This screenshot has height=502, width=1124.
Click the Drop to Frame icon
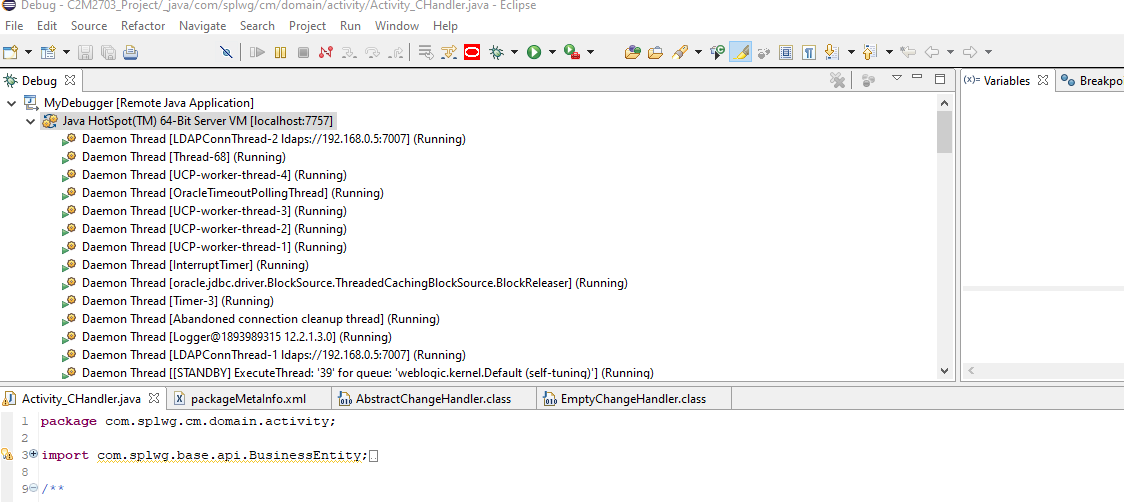point(426,52)
